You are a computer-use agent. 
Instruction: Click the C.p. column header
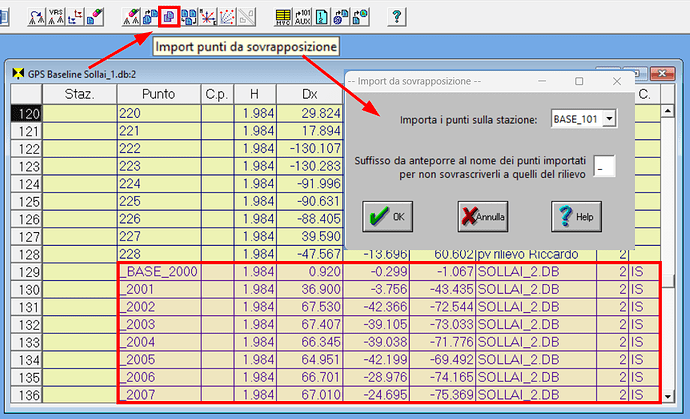[x=217, y=94]
